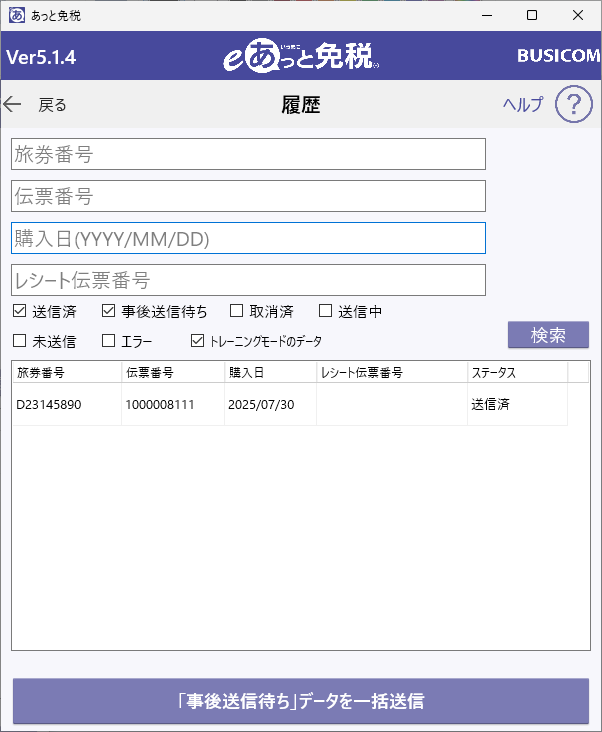
Task: Click the 検索 search button
Action: coord(548,335)
